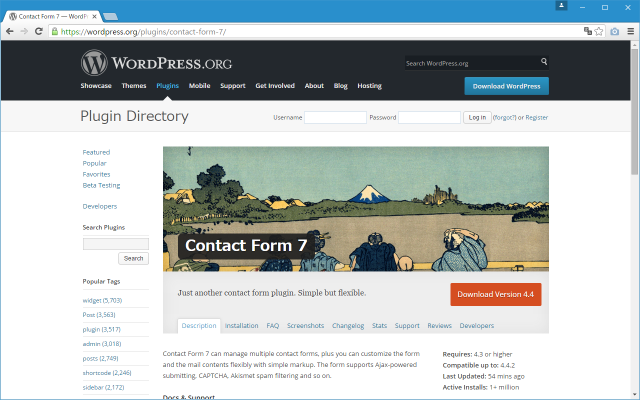This screenshot has width=640, height=400.
Task: Click the Download Version 4.4 button
Action: (x=496, y=294)
